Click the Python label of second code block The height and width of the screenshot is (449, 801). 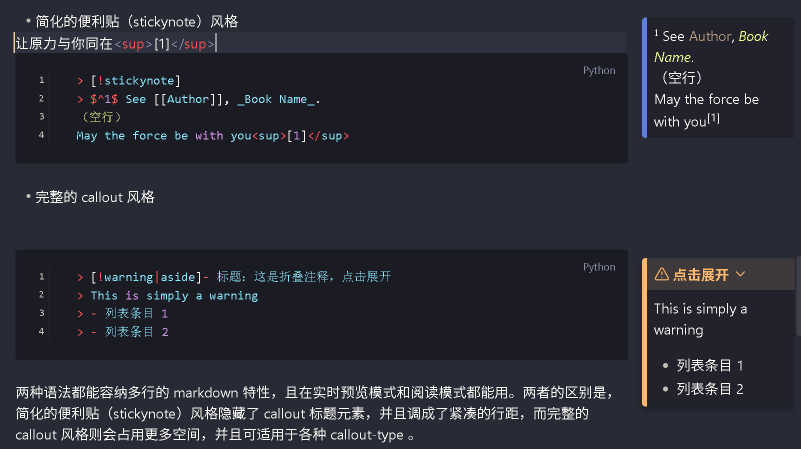pyautogui.click(x=599, y=267)
